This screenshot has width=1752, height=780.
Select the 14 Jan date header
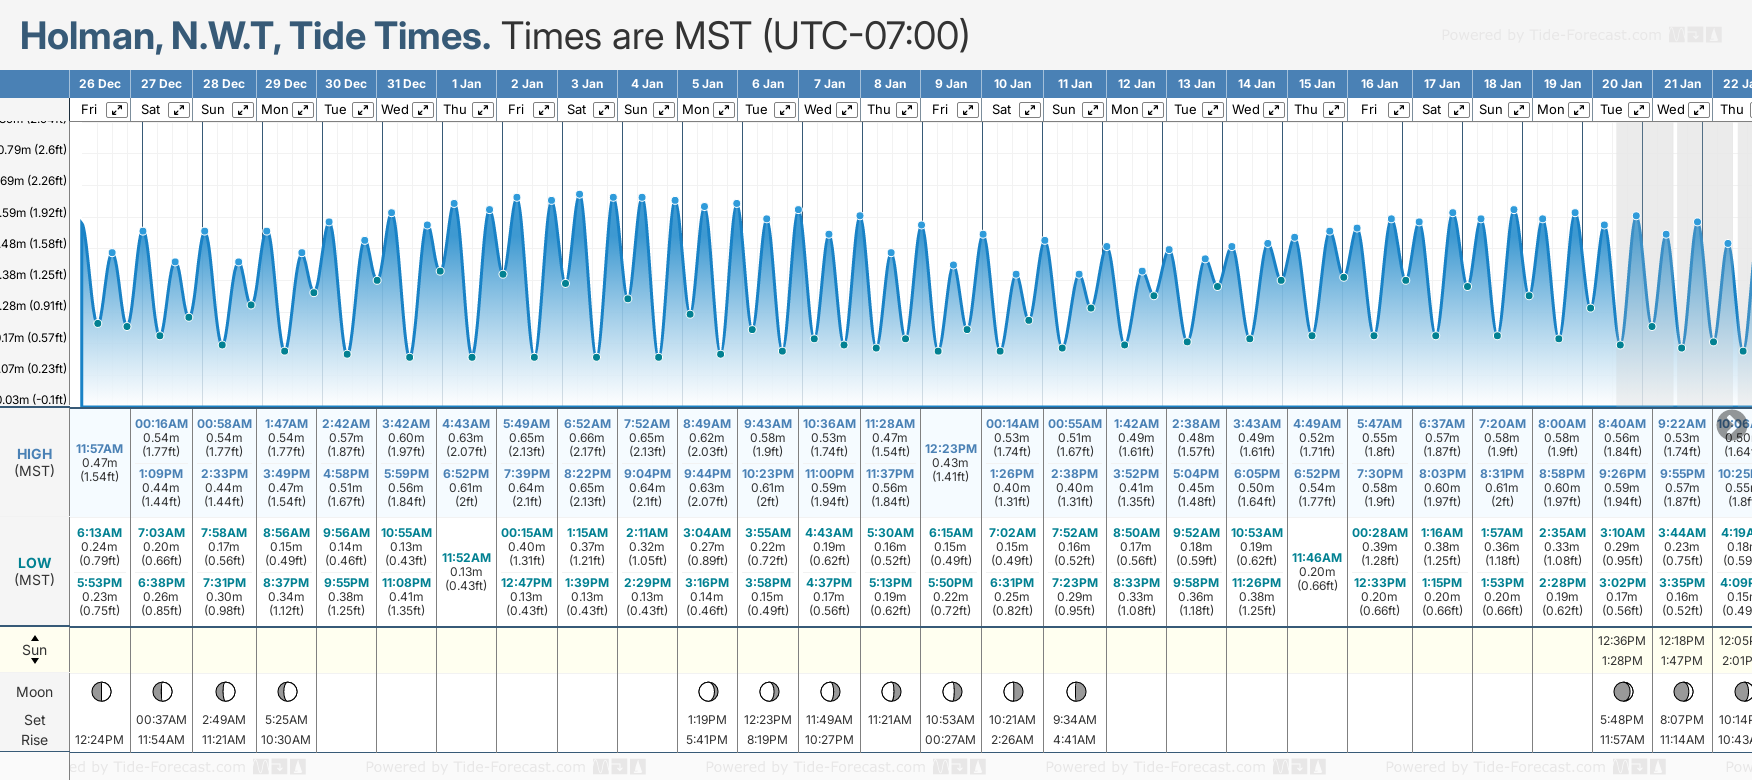pos(1256,84)
